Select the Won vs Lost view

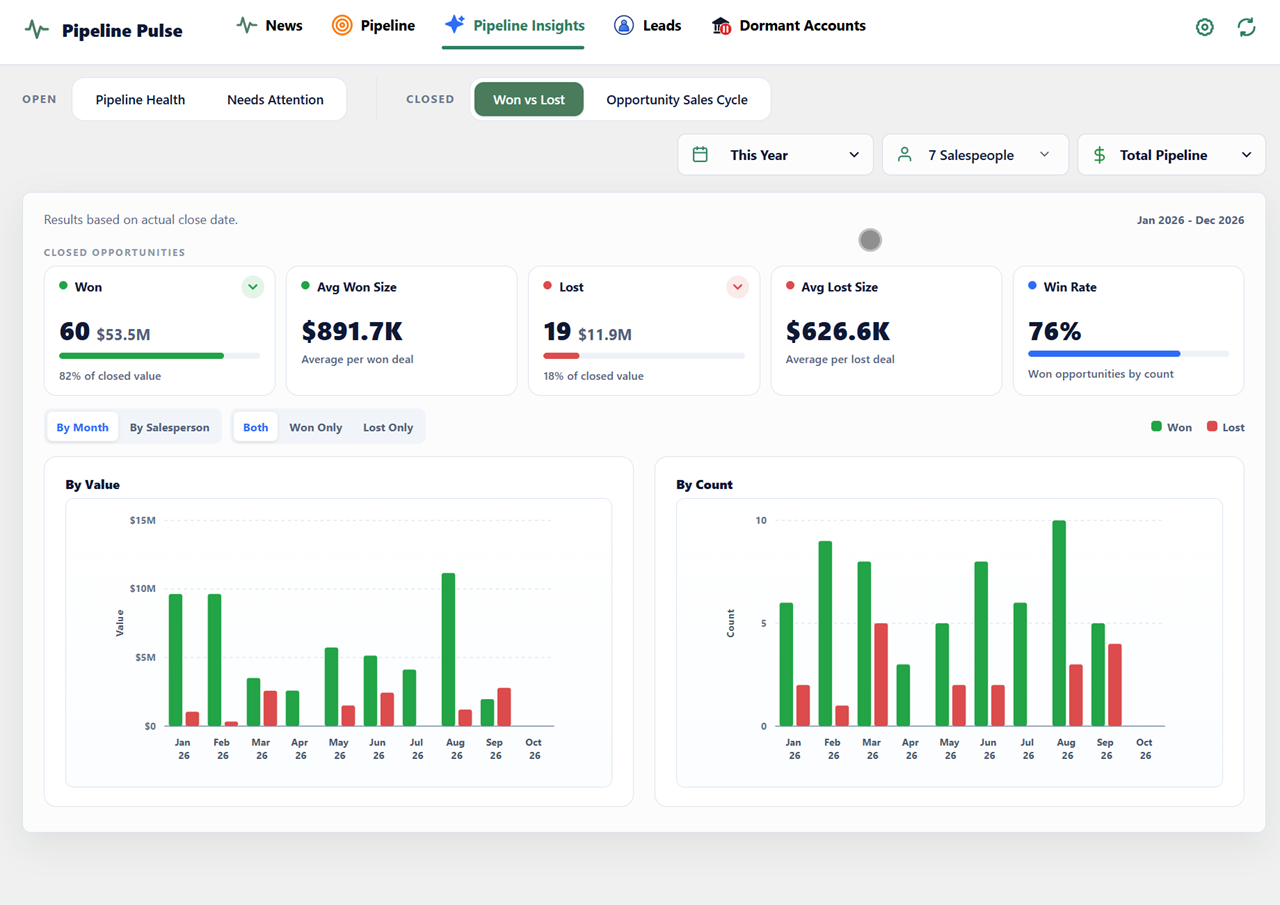pyautogui.click(x=529, y=100)
